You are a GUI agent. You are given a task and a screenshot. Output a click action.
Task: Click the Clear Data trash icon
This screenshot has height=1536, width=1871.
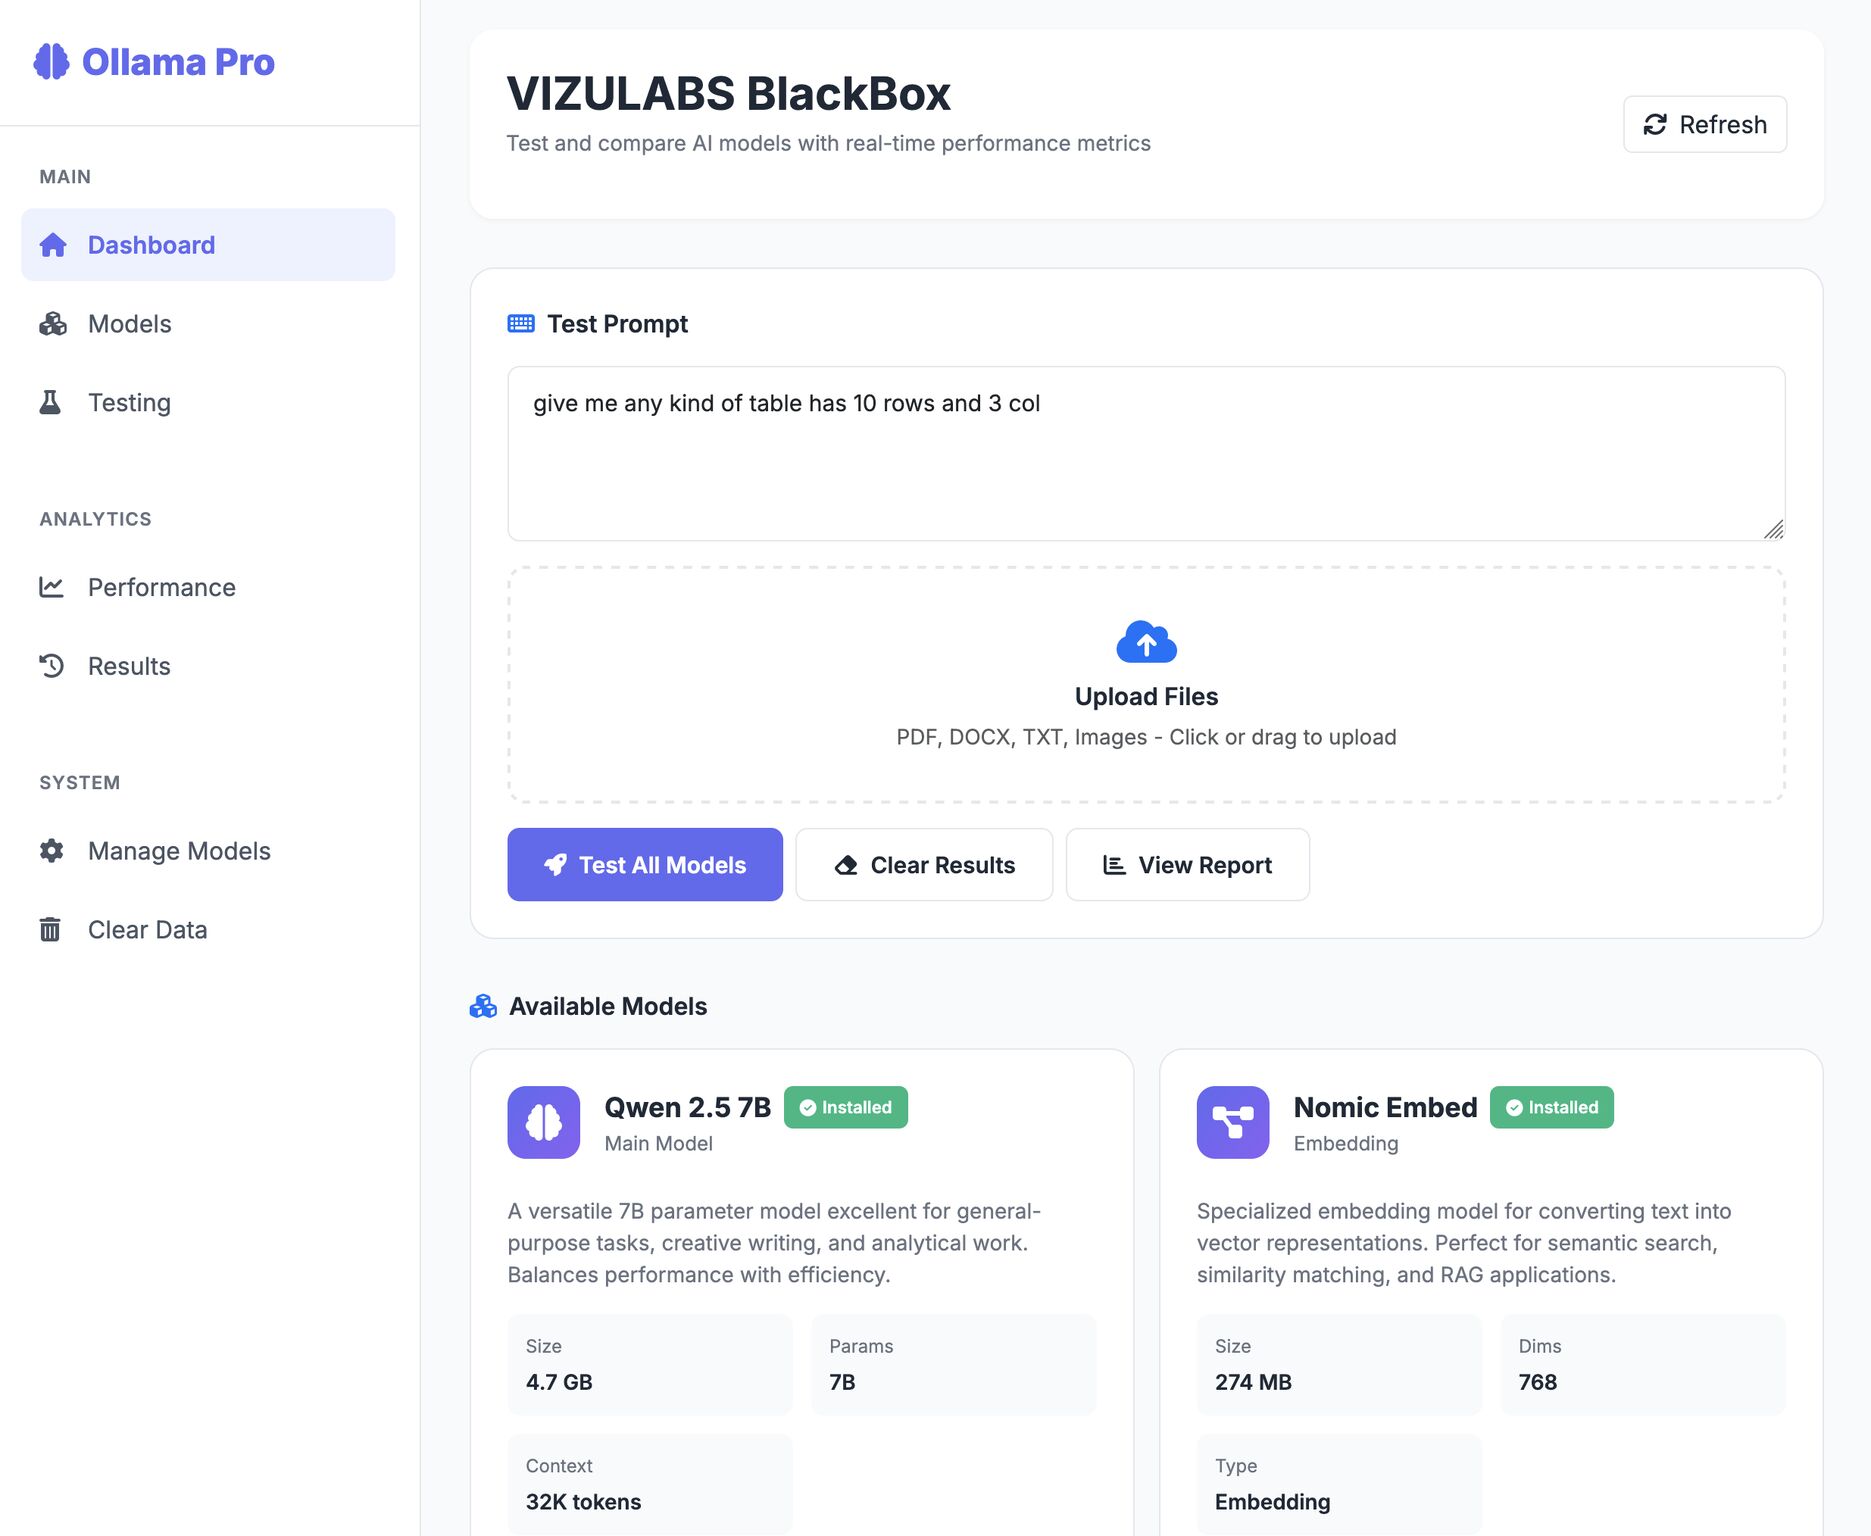pos(52,929)
